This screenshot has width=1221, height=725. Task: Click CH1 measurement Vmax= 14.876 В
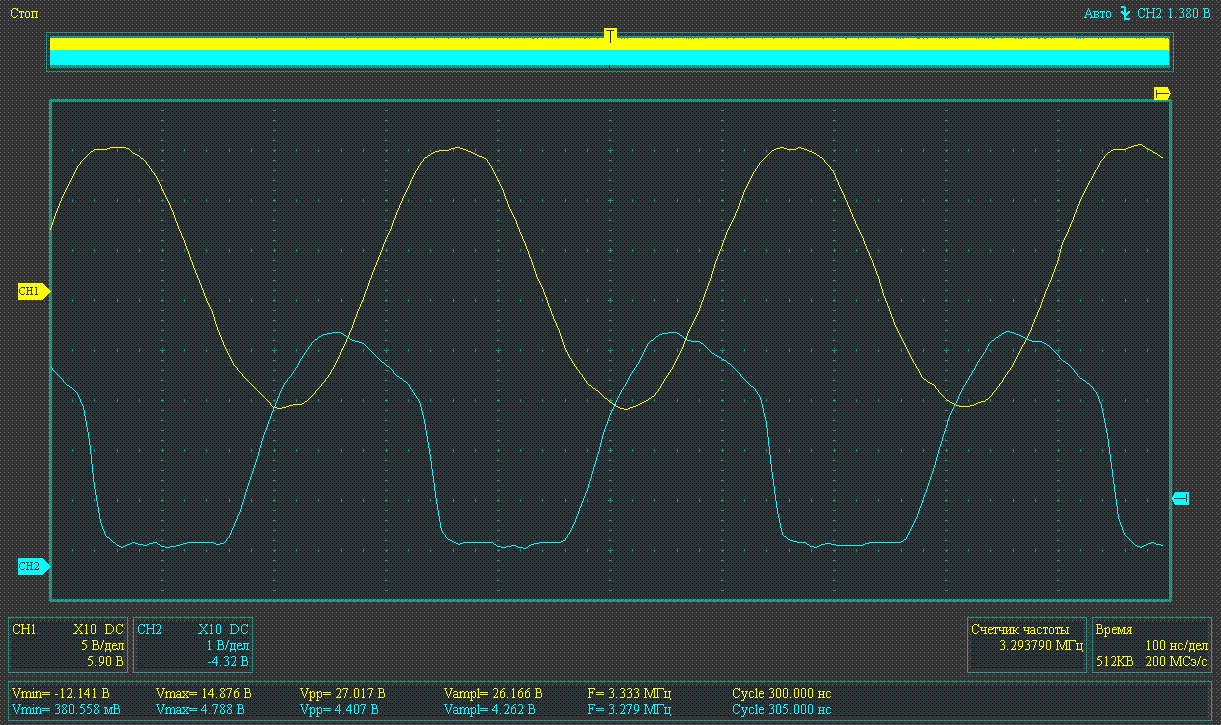pos(204,693)
